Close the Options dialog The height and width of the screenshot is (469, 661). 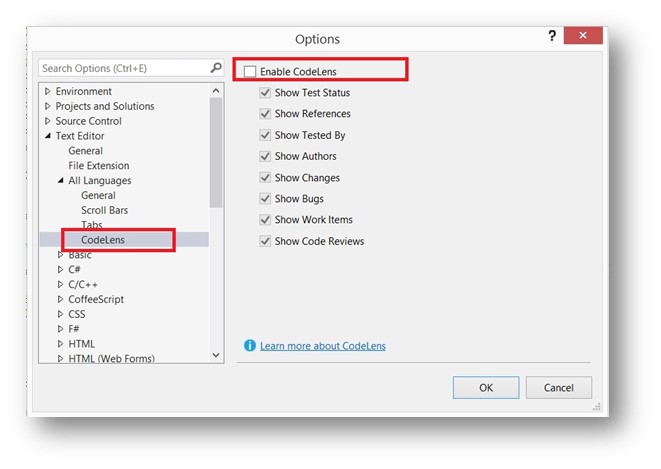(x=583, y=35)
